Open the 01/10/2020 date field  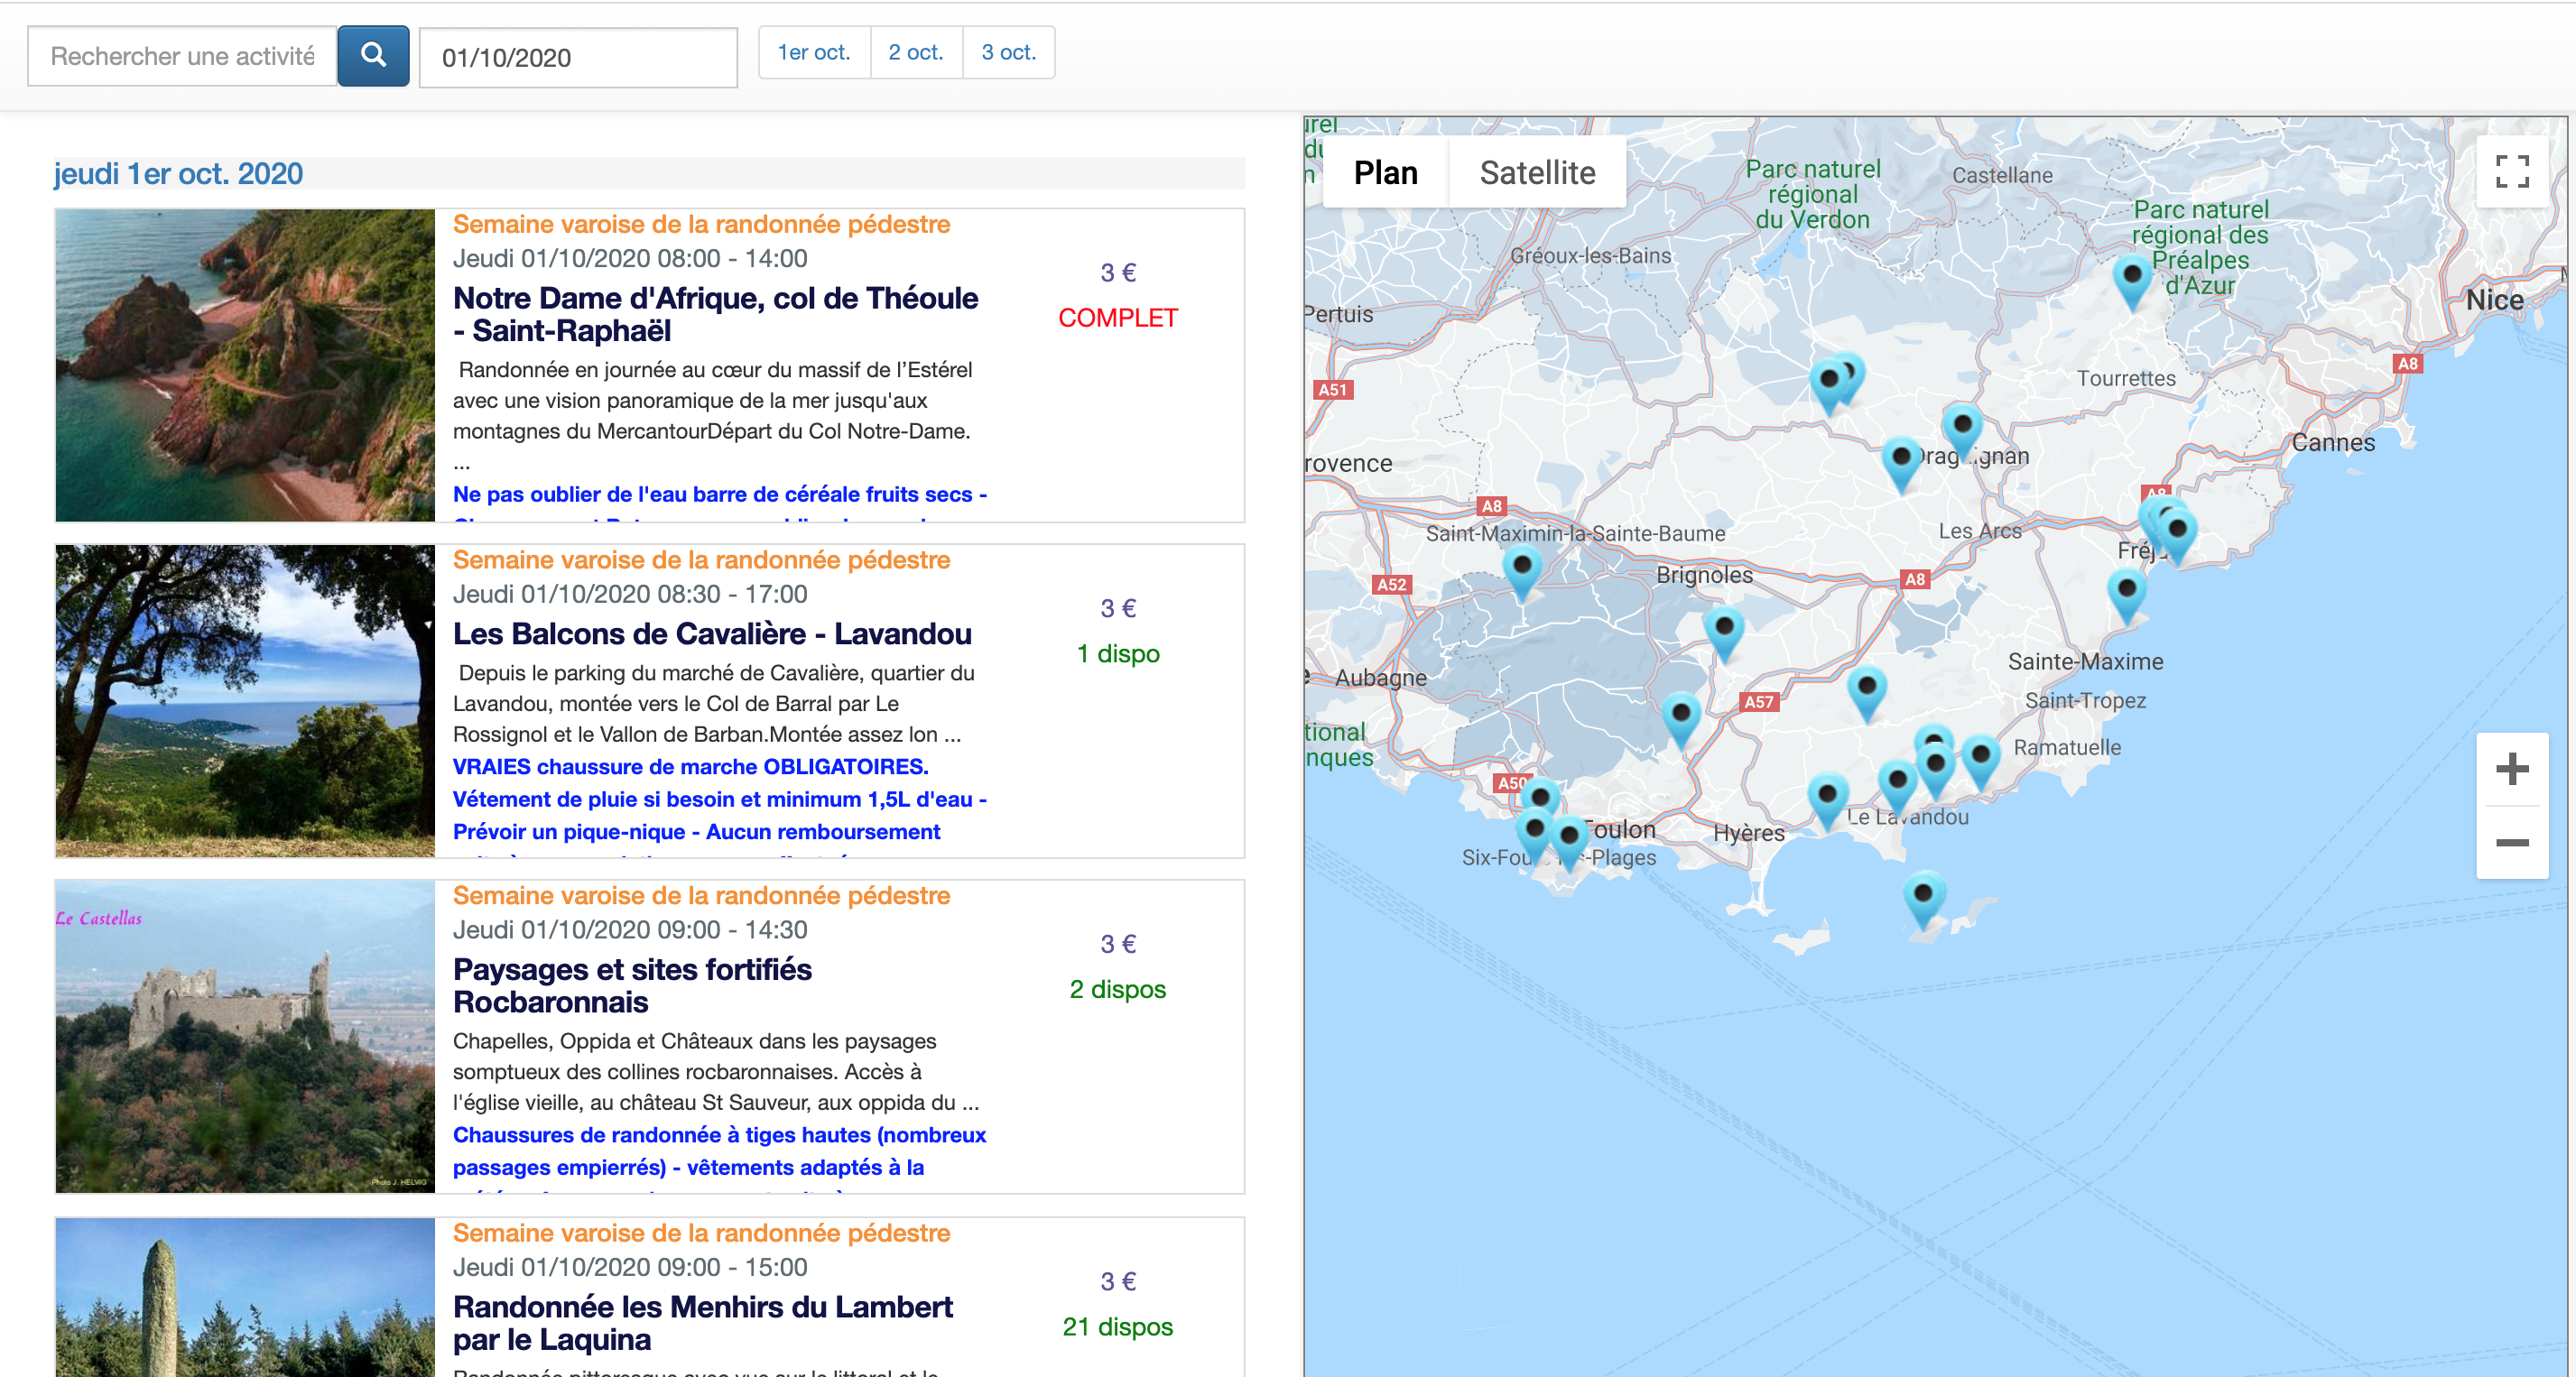click(578, 58)
